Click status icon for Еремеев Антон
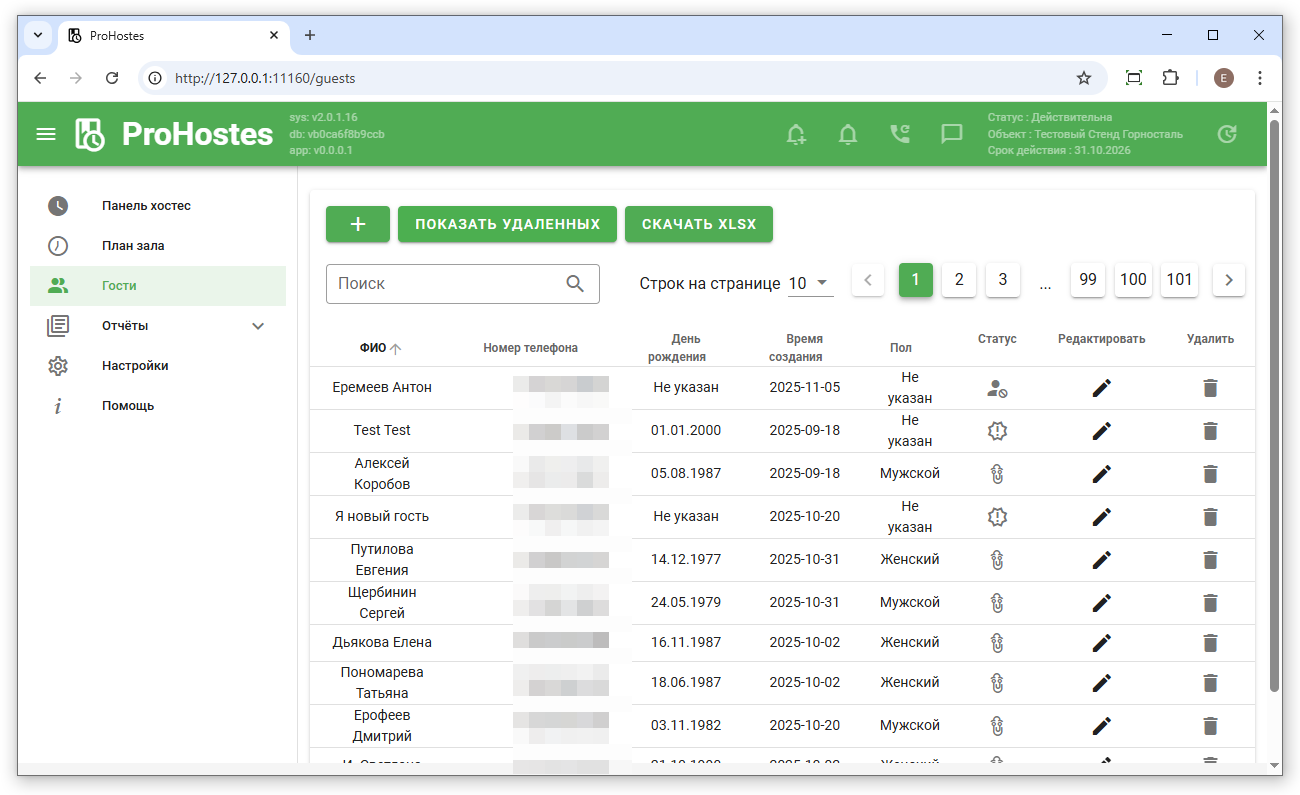Screen dimensions: 1300x795 pos(996,389)
